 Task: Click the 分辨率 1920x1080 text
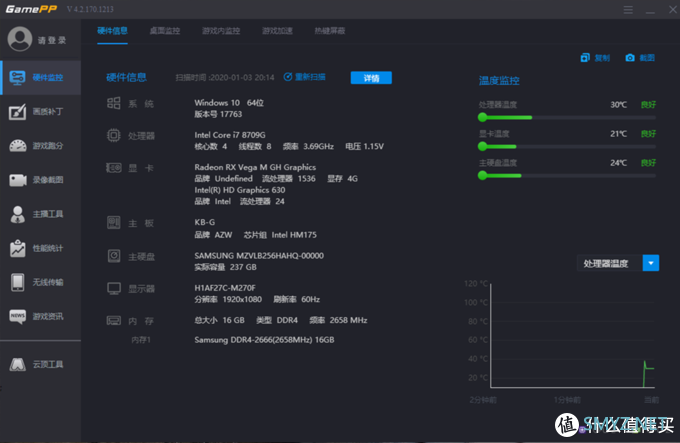coord(228,299)
